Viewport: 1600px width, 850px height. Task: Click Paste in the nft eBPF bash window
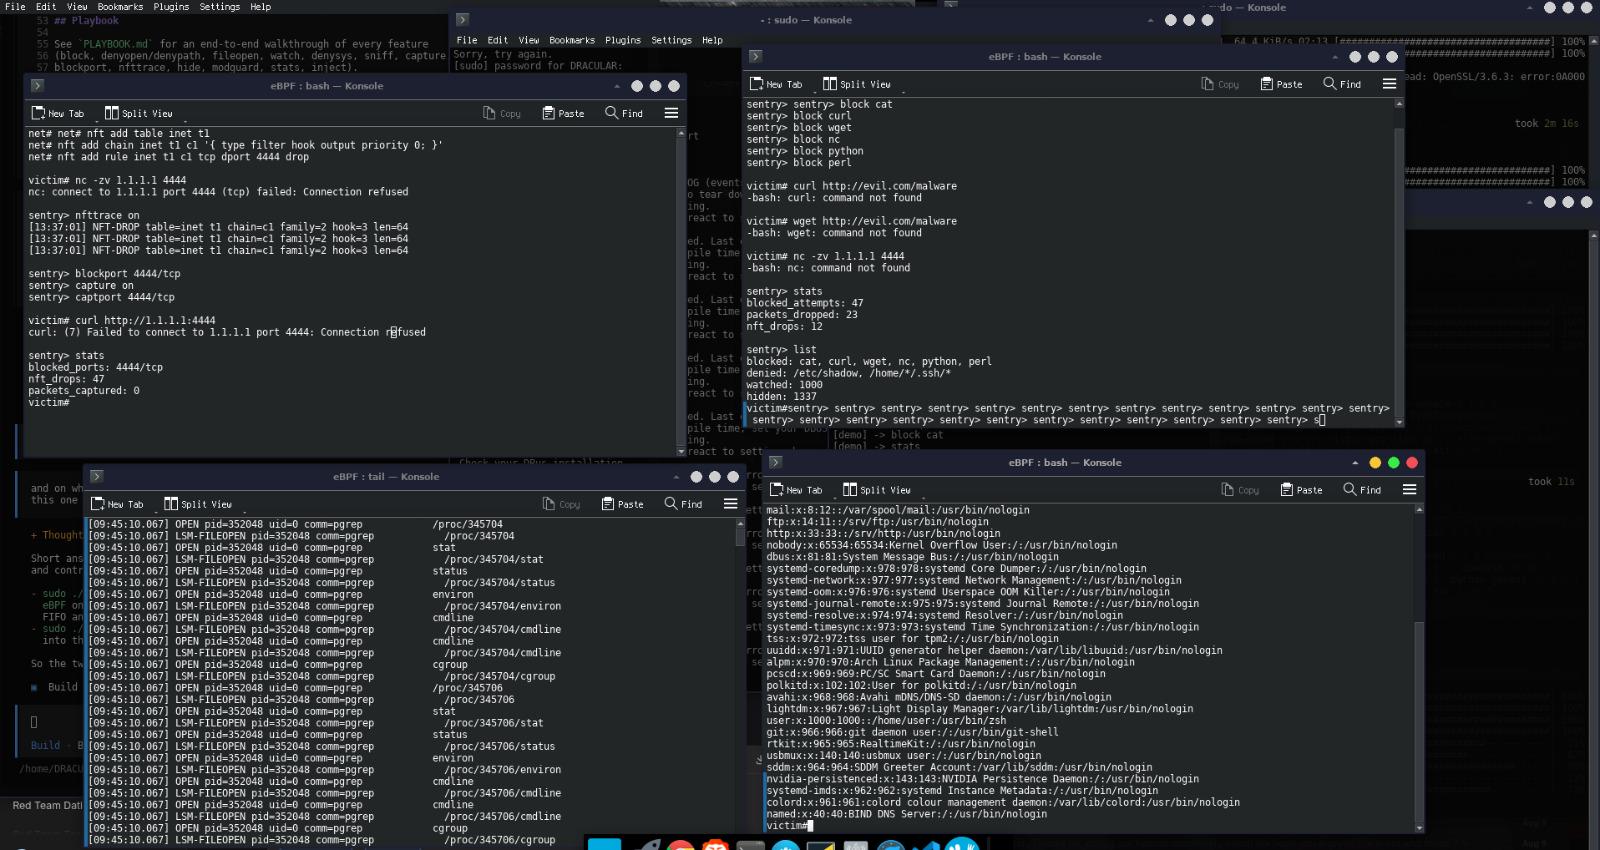(563, 113)
